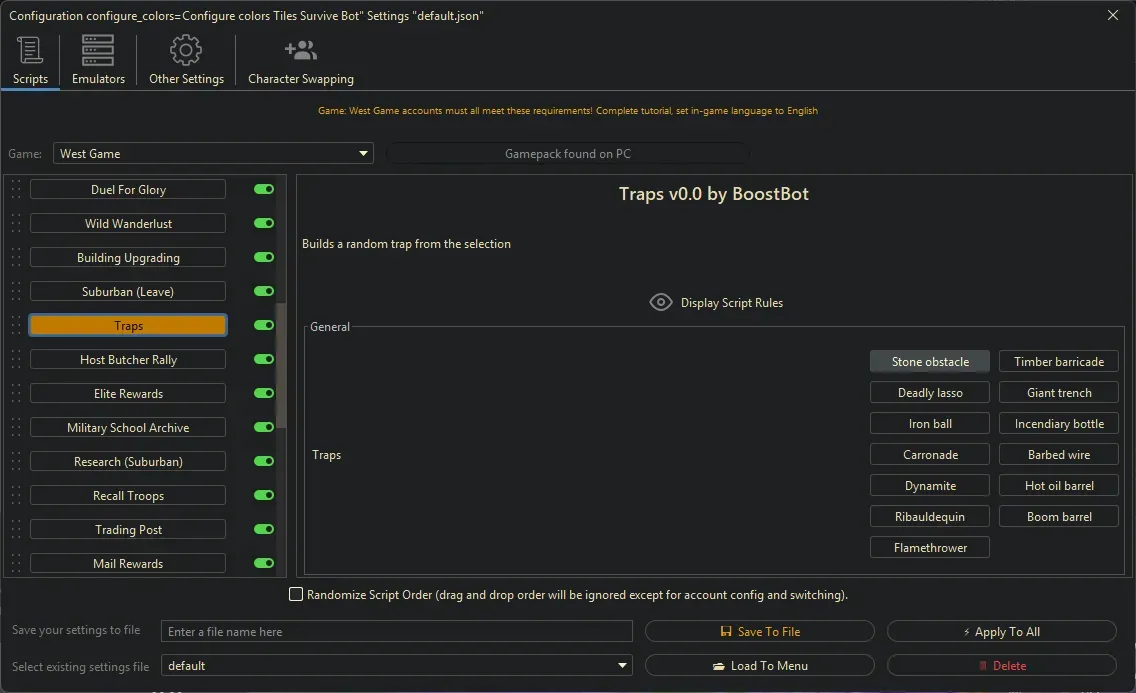
Task: Click the eye icon for Display Script Rules
Action: tap(660, 302)
